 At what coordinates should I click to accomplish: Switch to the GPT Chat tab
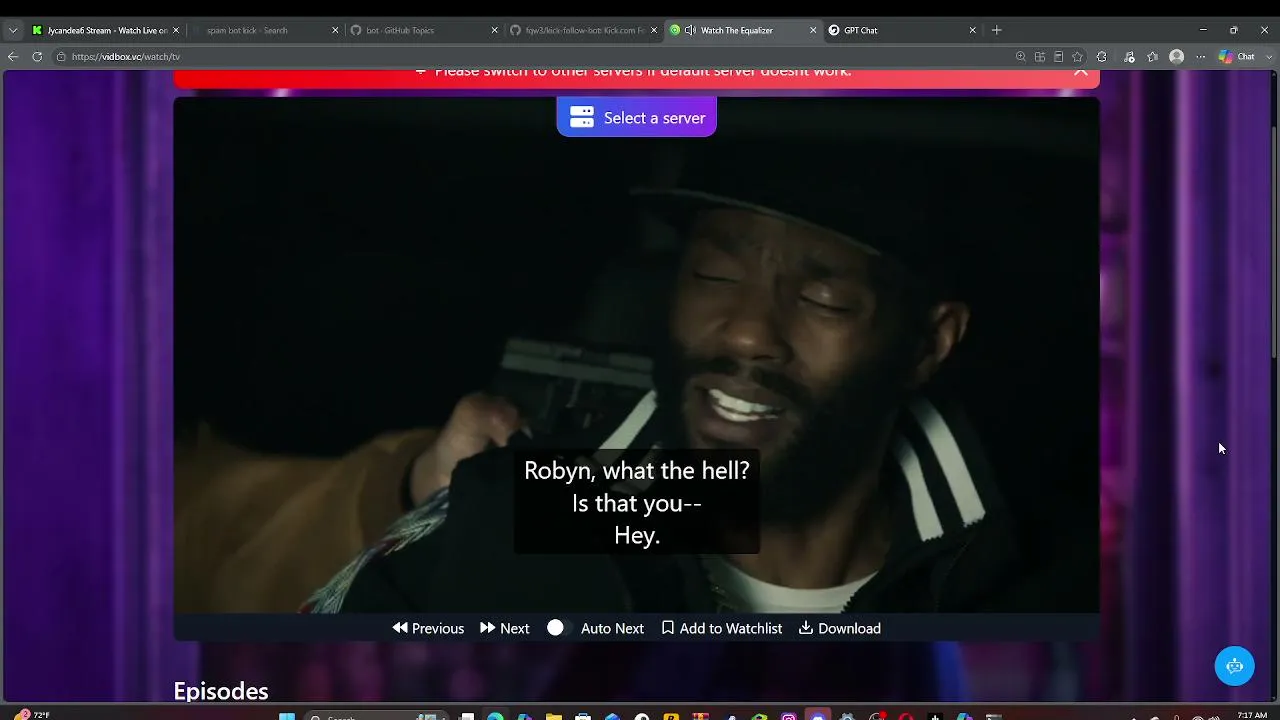click(900, 30)
